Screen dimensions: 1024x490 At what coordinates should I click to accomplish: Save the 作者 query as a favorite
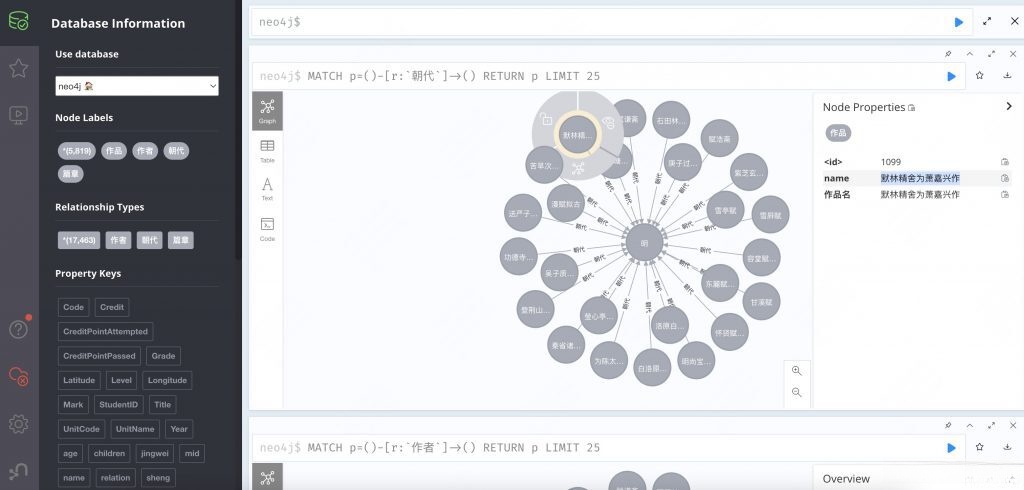(x=980, y=447)
